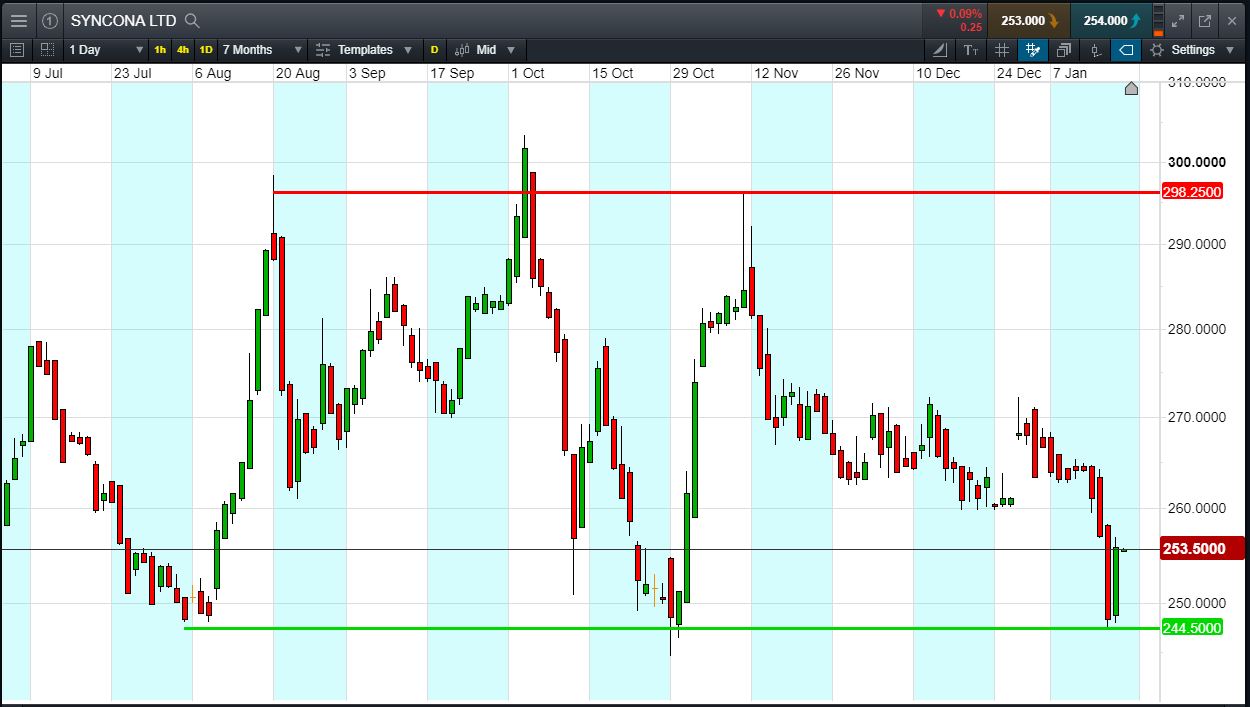Open the list view icon
Image resolution: width=1250 pixels, height=707 pixels.
pos(17,49)
